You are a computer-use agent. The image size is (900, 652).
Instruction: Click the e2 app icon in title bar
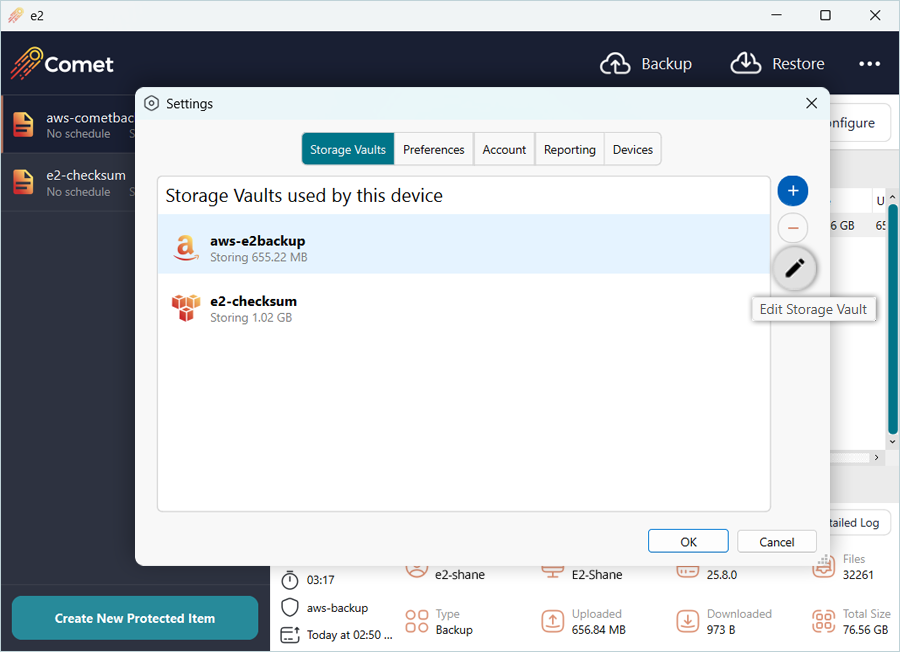15,15
